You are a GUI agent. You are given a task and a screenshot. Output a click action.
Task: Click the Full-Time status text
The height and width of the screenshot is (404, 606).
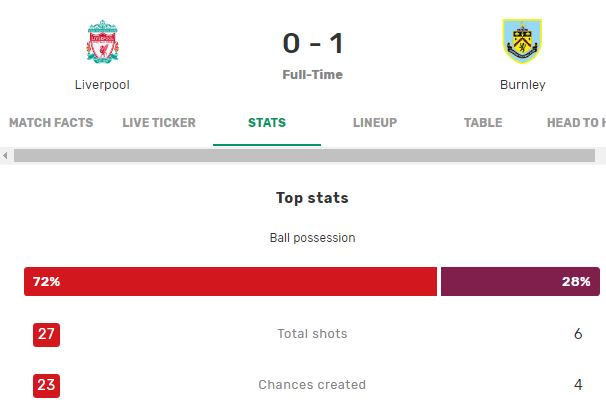pyautogui.click(x=312, y=75)
